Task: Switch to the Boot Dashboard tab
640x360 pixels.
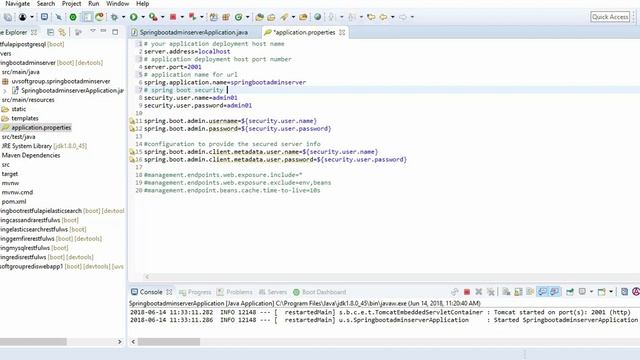Action: coord(320,292)
